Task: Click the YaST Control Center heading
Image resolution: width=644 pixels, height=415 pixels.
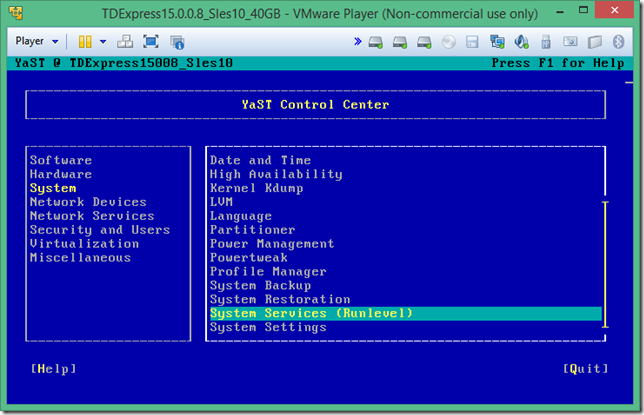Action: tap(315, 105)
